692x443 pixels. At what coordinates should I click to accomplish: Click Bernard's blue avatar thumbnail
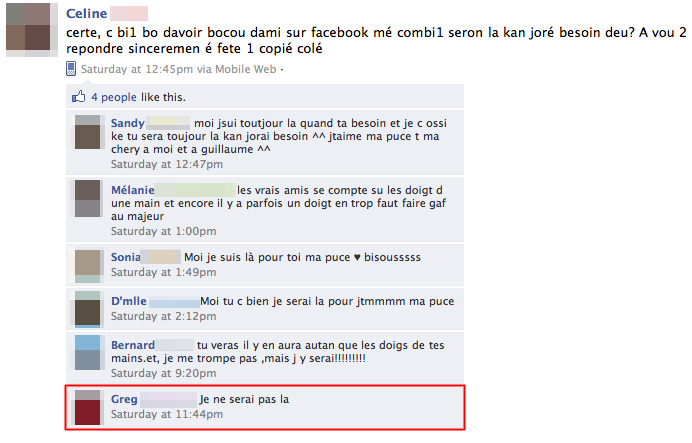(x=87, y=353)
